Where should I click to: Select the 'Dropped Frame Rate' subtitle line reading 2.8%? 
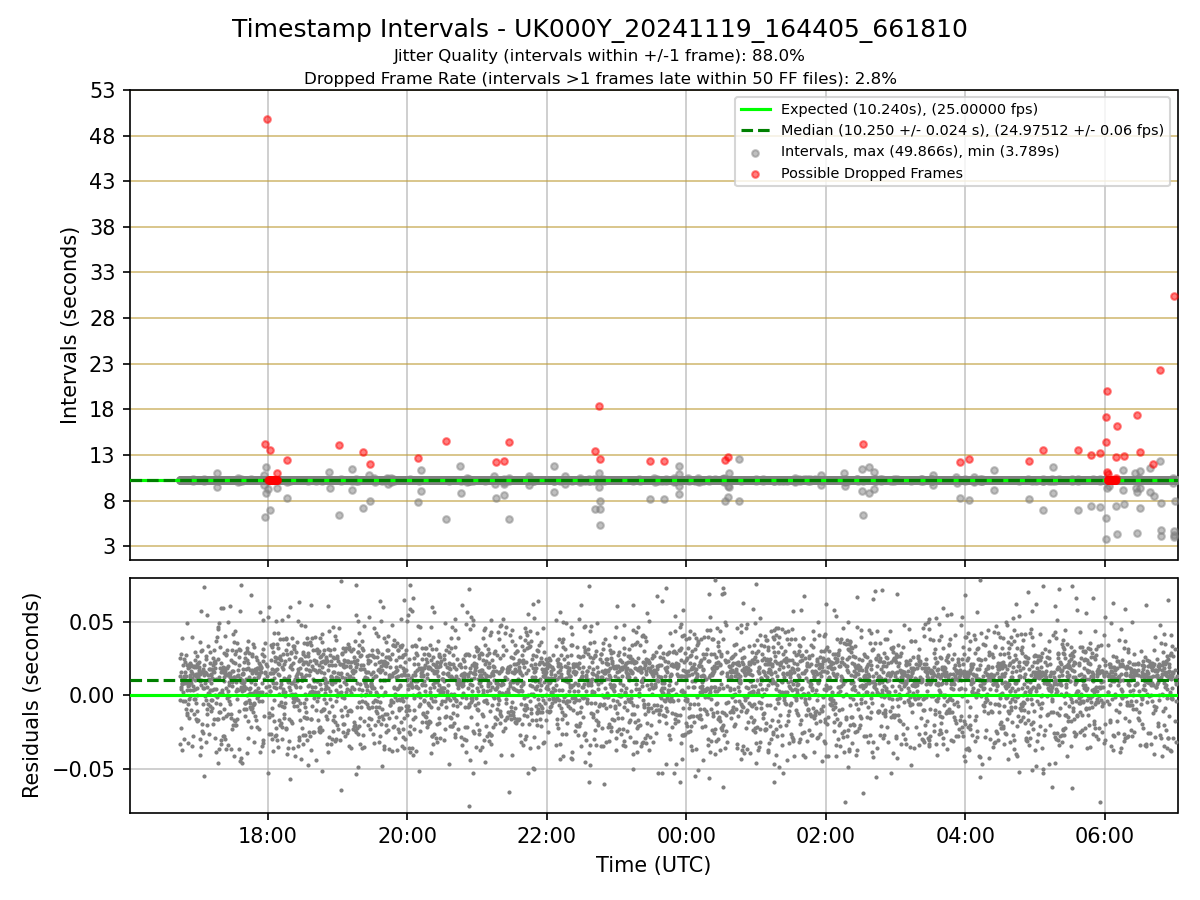click(x=600, y=78)
